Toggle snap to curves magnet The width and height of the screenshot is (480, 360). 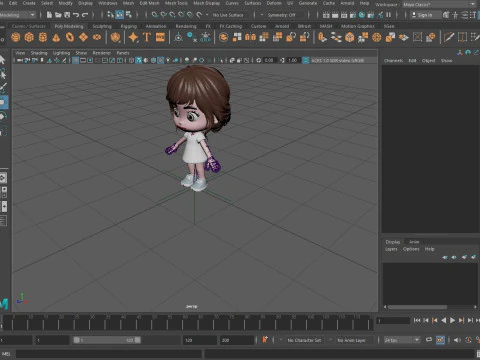164,15
